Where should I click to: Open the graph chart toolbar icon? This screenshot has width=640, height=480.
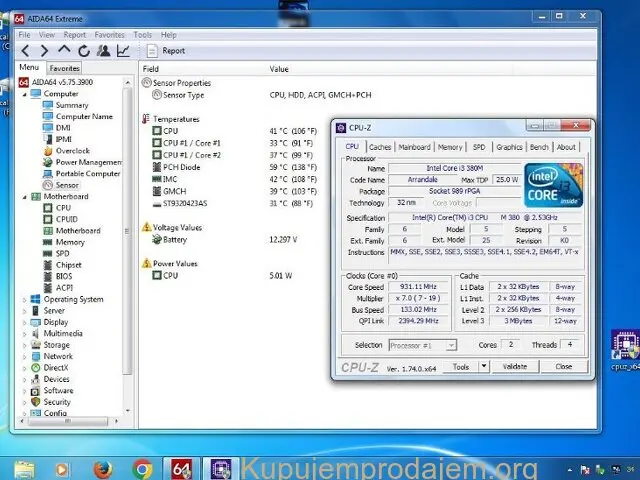[x=123, y=50]
